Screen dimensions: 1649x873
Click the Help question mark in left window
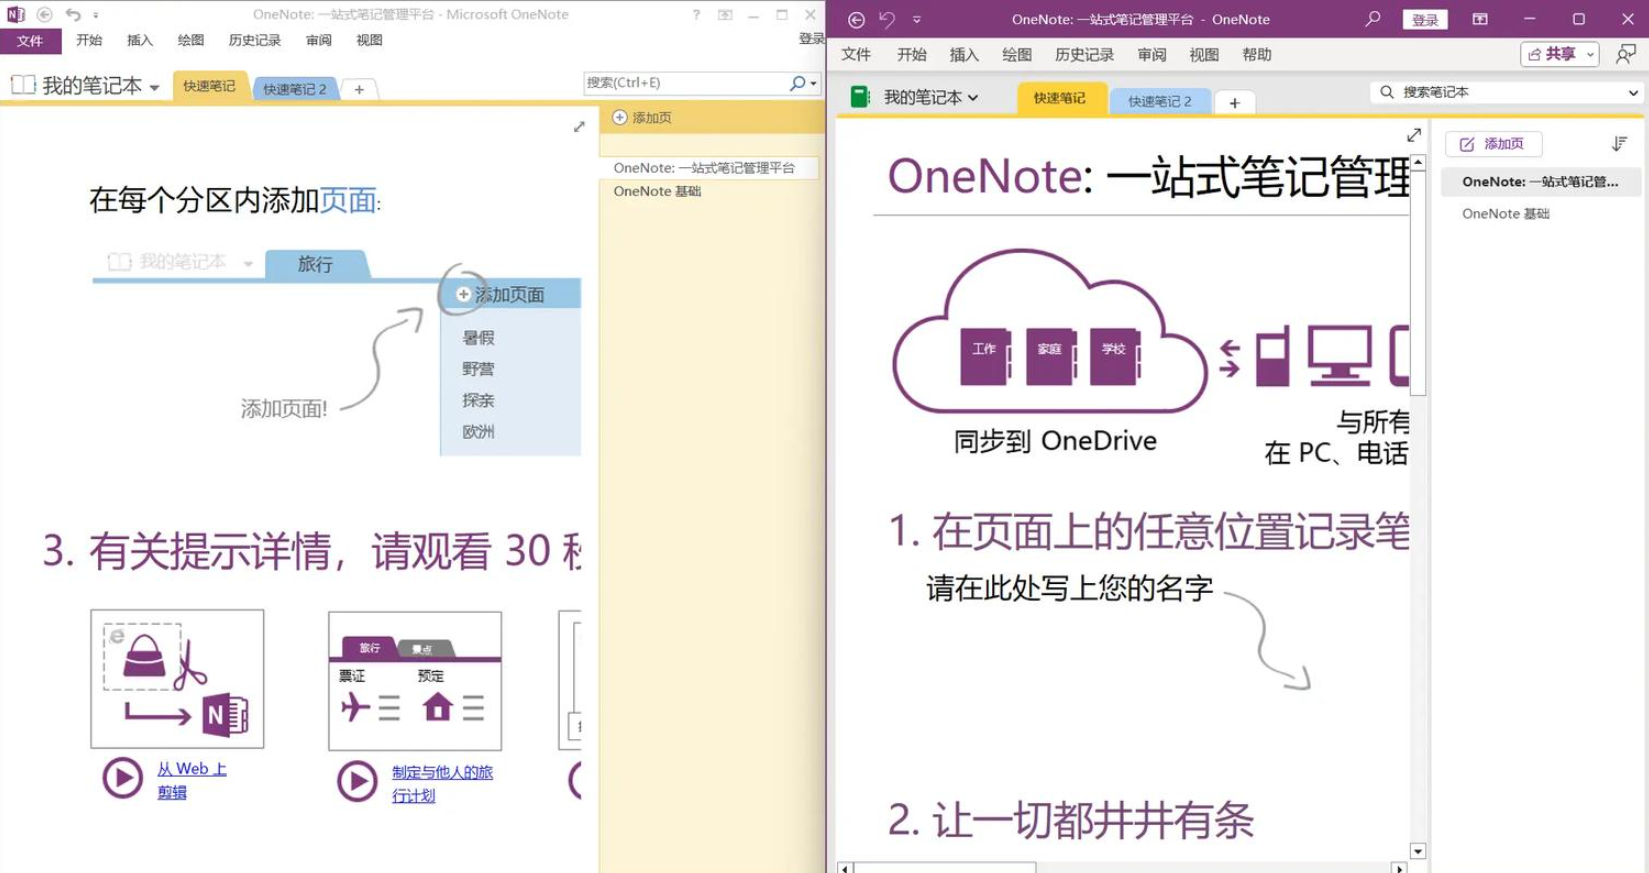[696, 14]
